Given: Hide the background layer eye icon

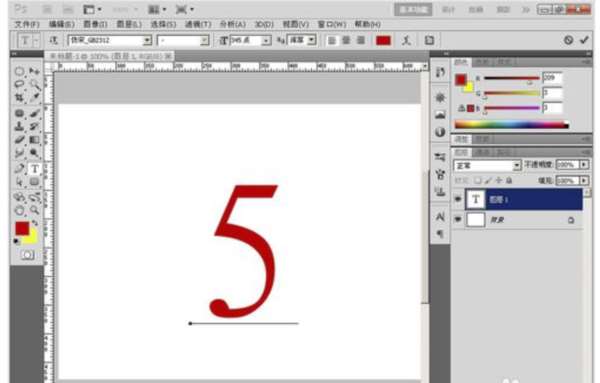Looking at the screenshot, I should [458, 219].
